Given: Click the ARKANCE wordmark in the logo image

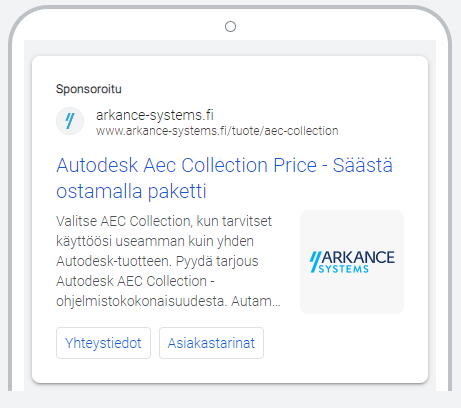Looking at the screenshot, I should [x=358, y=258].
